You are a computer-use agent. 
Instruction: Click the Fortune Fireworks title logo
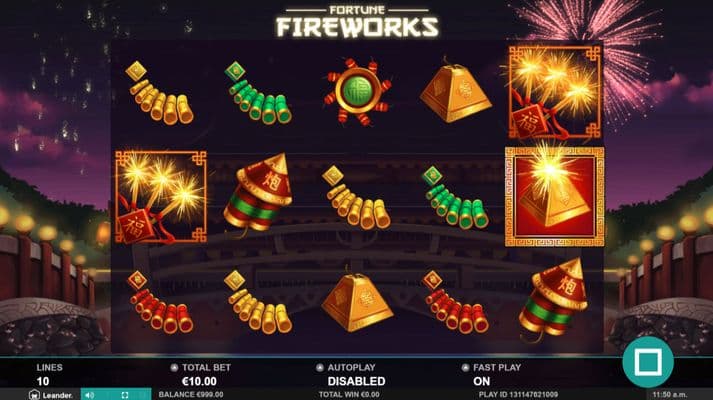[x=357, y=21]
